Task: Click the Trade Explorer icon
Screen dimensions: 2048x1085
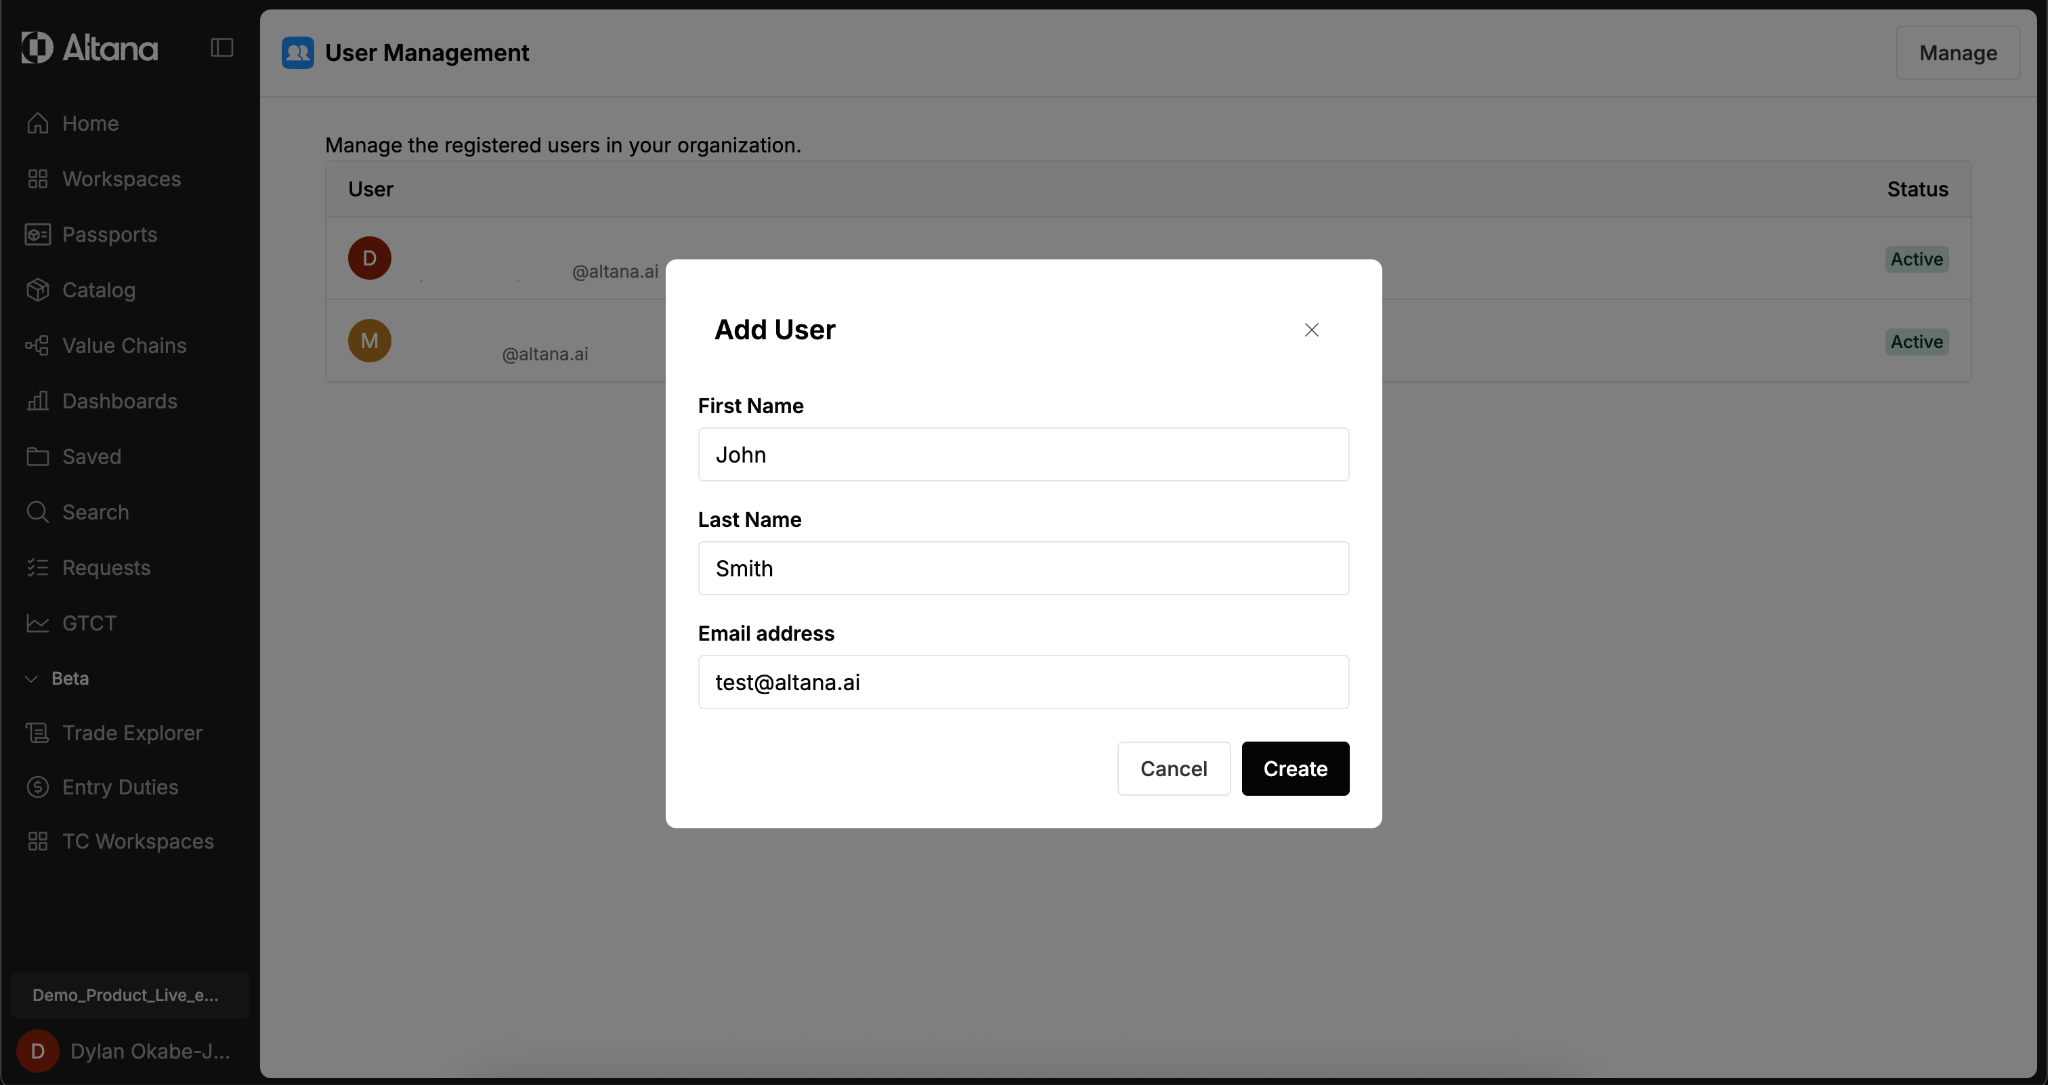Action: tap(38, 733)
